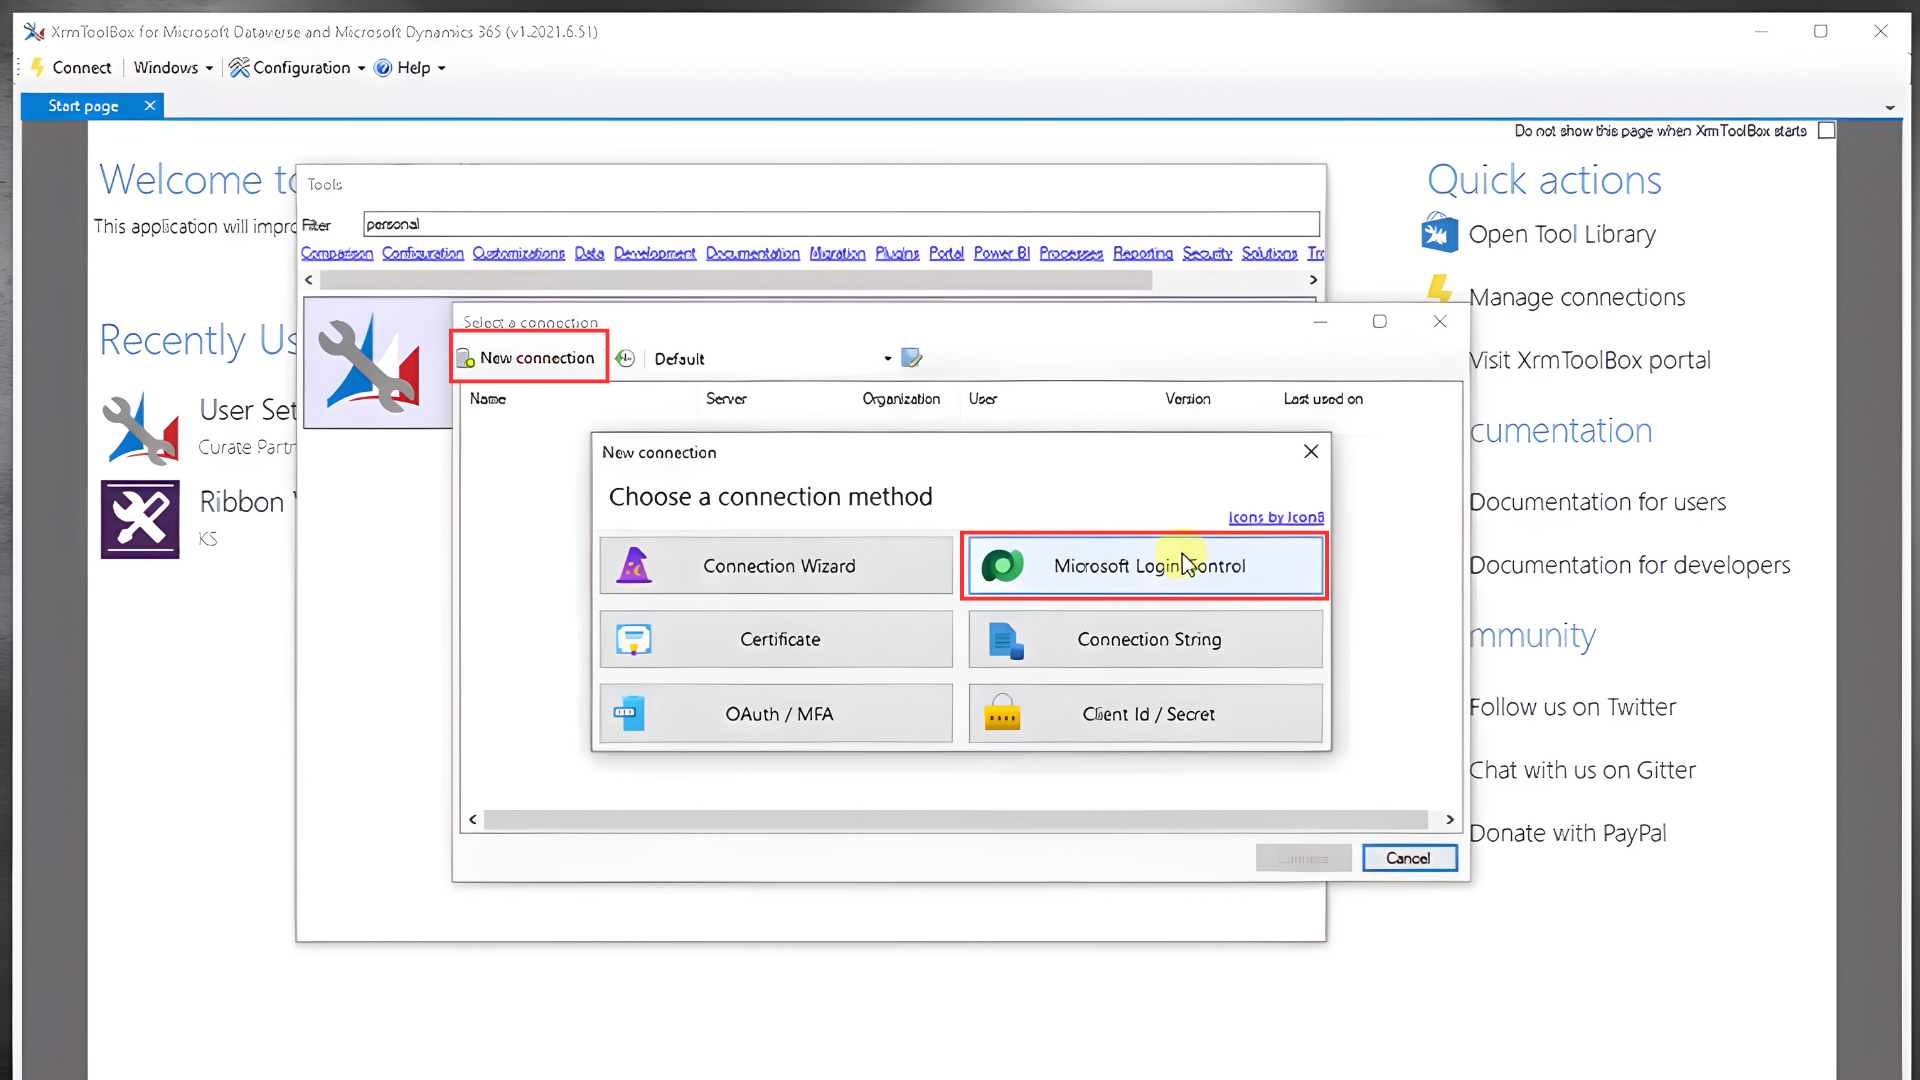Filter tools by Customizations category
This screenshot has width=1920, height=1080.
click(519, 254)
